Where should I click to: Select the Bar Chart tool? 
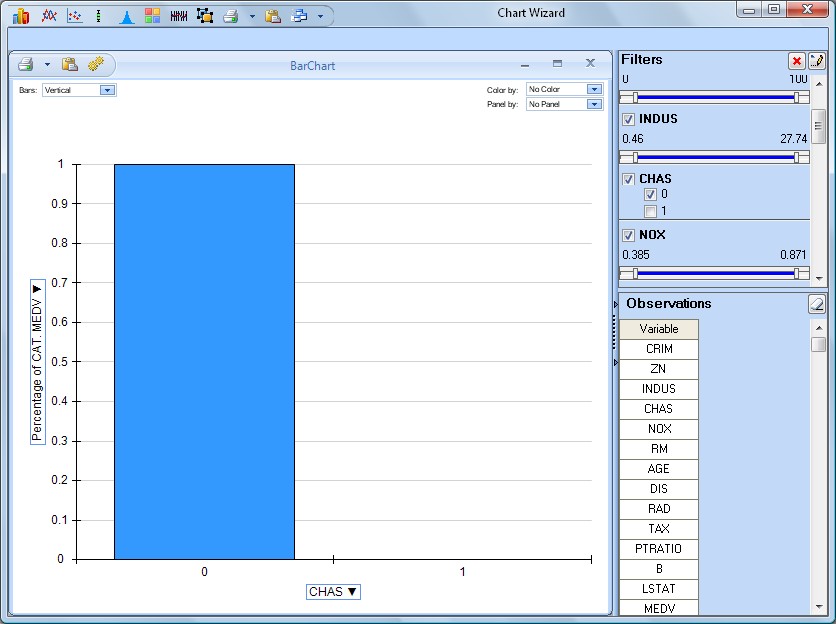20,15
